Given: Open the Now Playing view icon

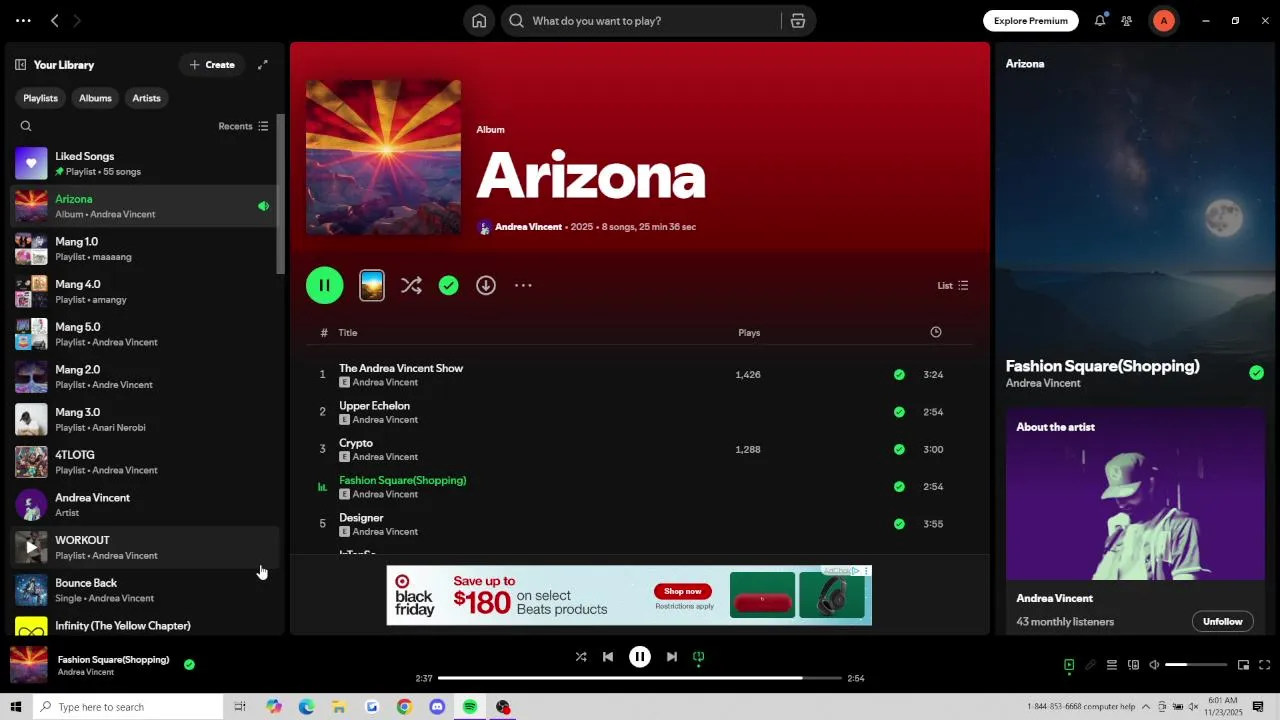Looking at the screenshot, I should pos(1069,665).
